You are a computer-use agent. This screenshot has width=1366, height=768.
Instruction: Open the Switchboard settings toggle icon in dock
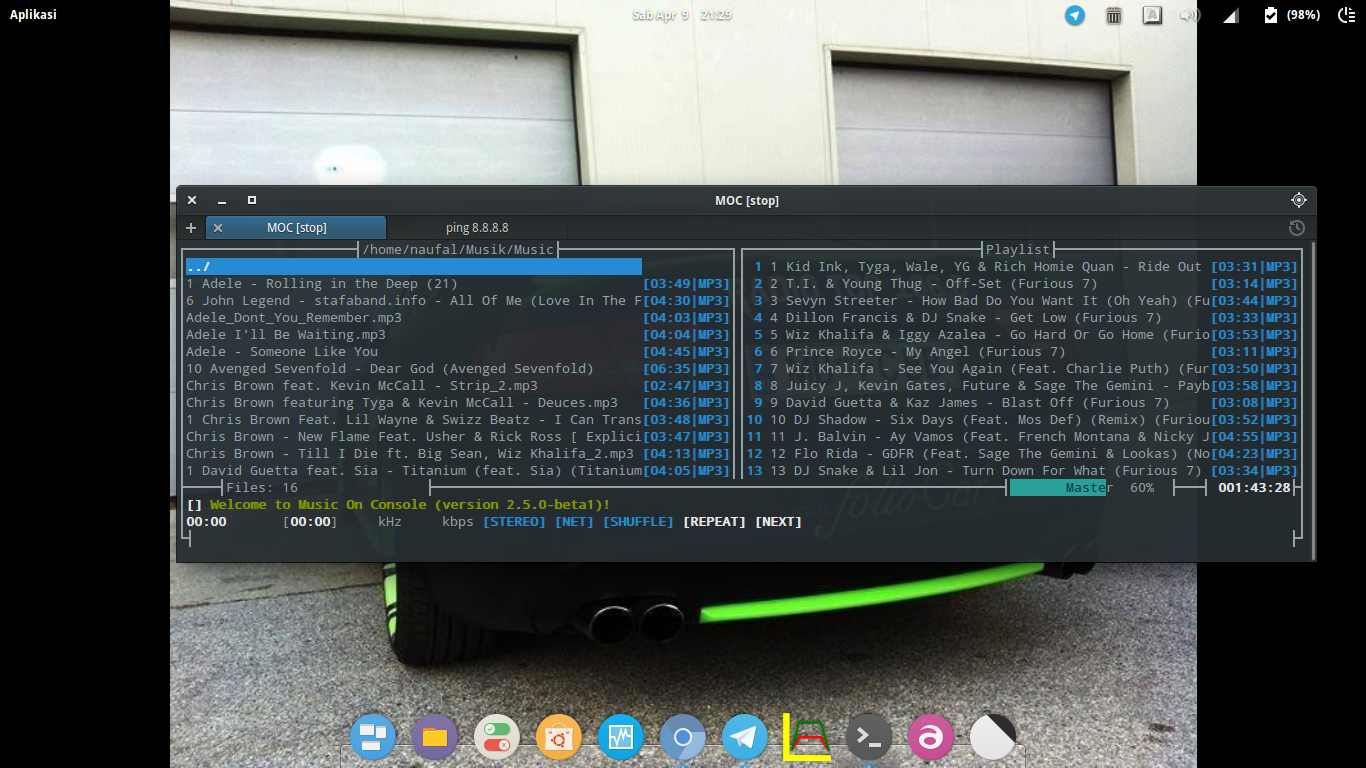pos(497,738)
